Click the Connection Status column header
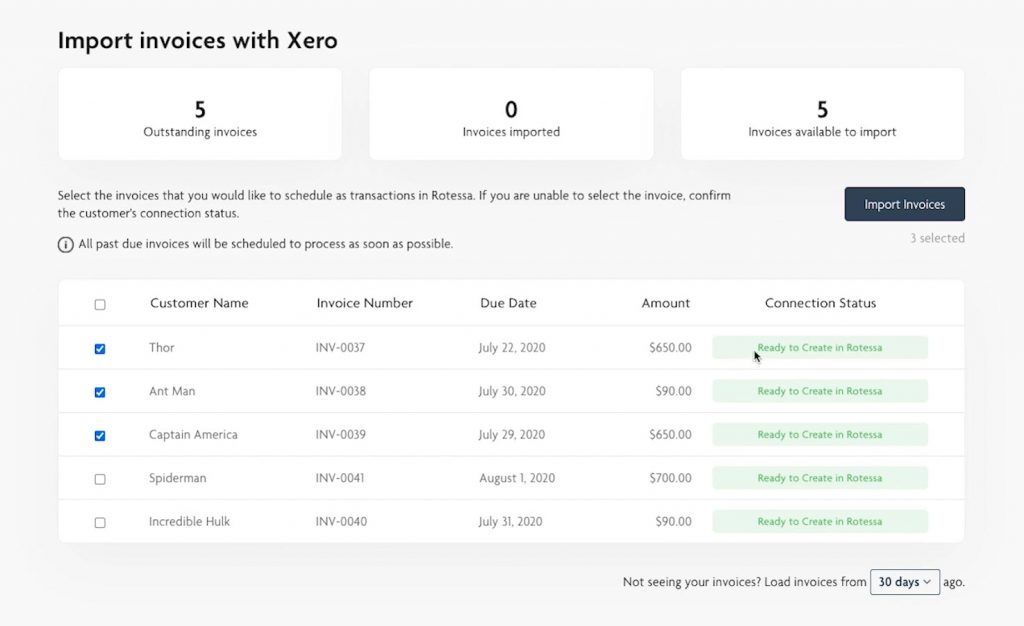 (820, 303)
